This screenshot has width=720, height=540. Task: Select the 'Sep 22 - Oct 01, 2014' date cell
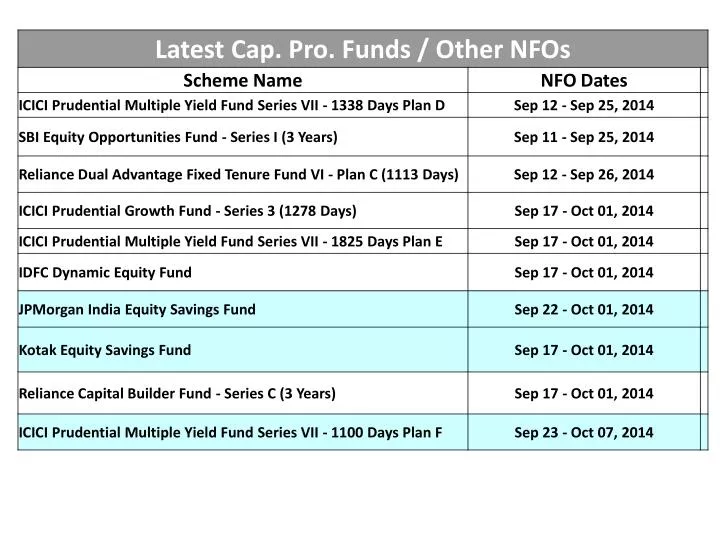click(x=584, y=310)
